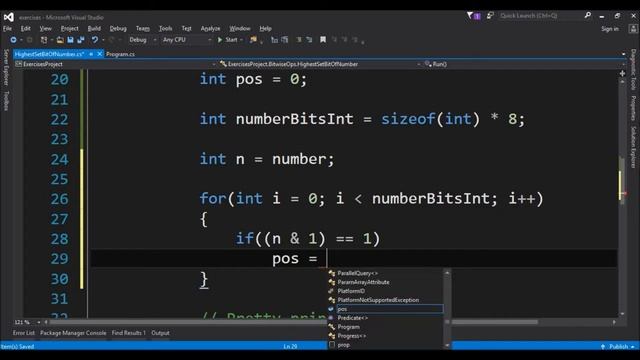The height and width of the screenshot is (360, 640).
Task: Open the tab list overflow arrow
Action: pos(623,54)
